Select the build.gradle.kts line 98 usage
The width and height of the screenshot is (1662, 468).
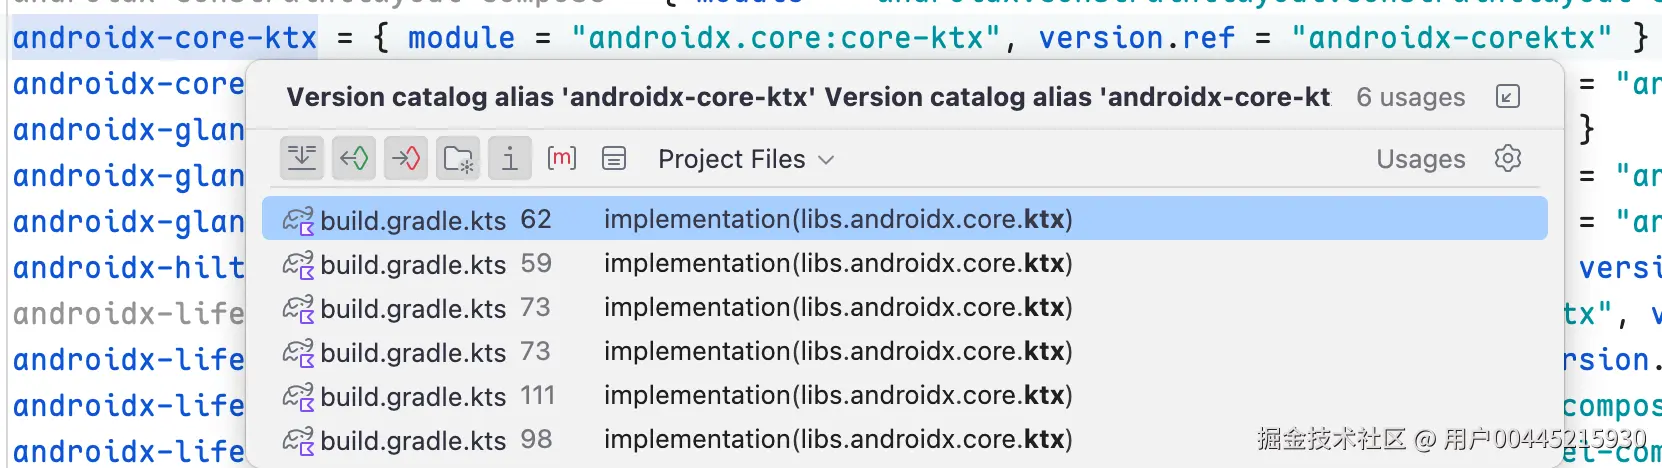(838, 440)
